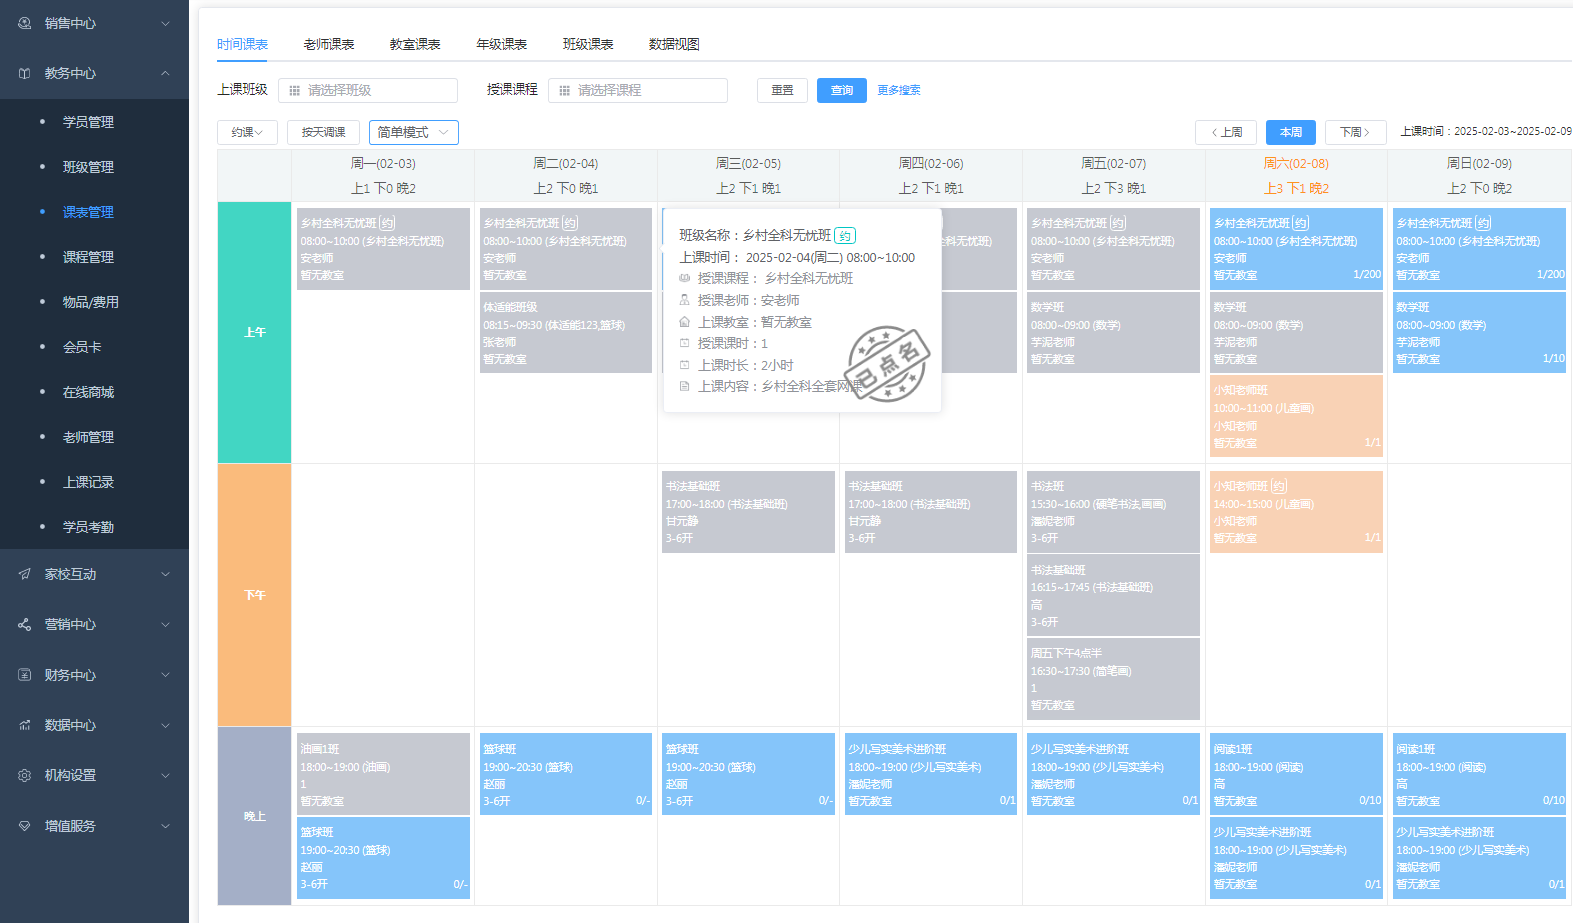1573x923 pixels.
Task: Expand the 营销中心 menu
Action: tap(166, 624)
